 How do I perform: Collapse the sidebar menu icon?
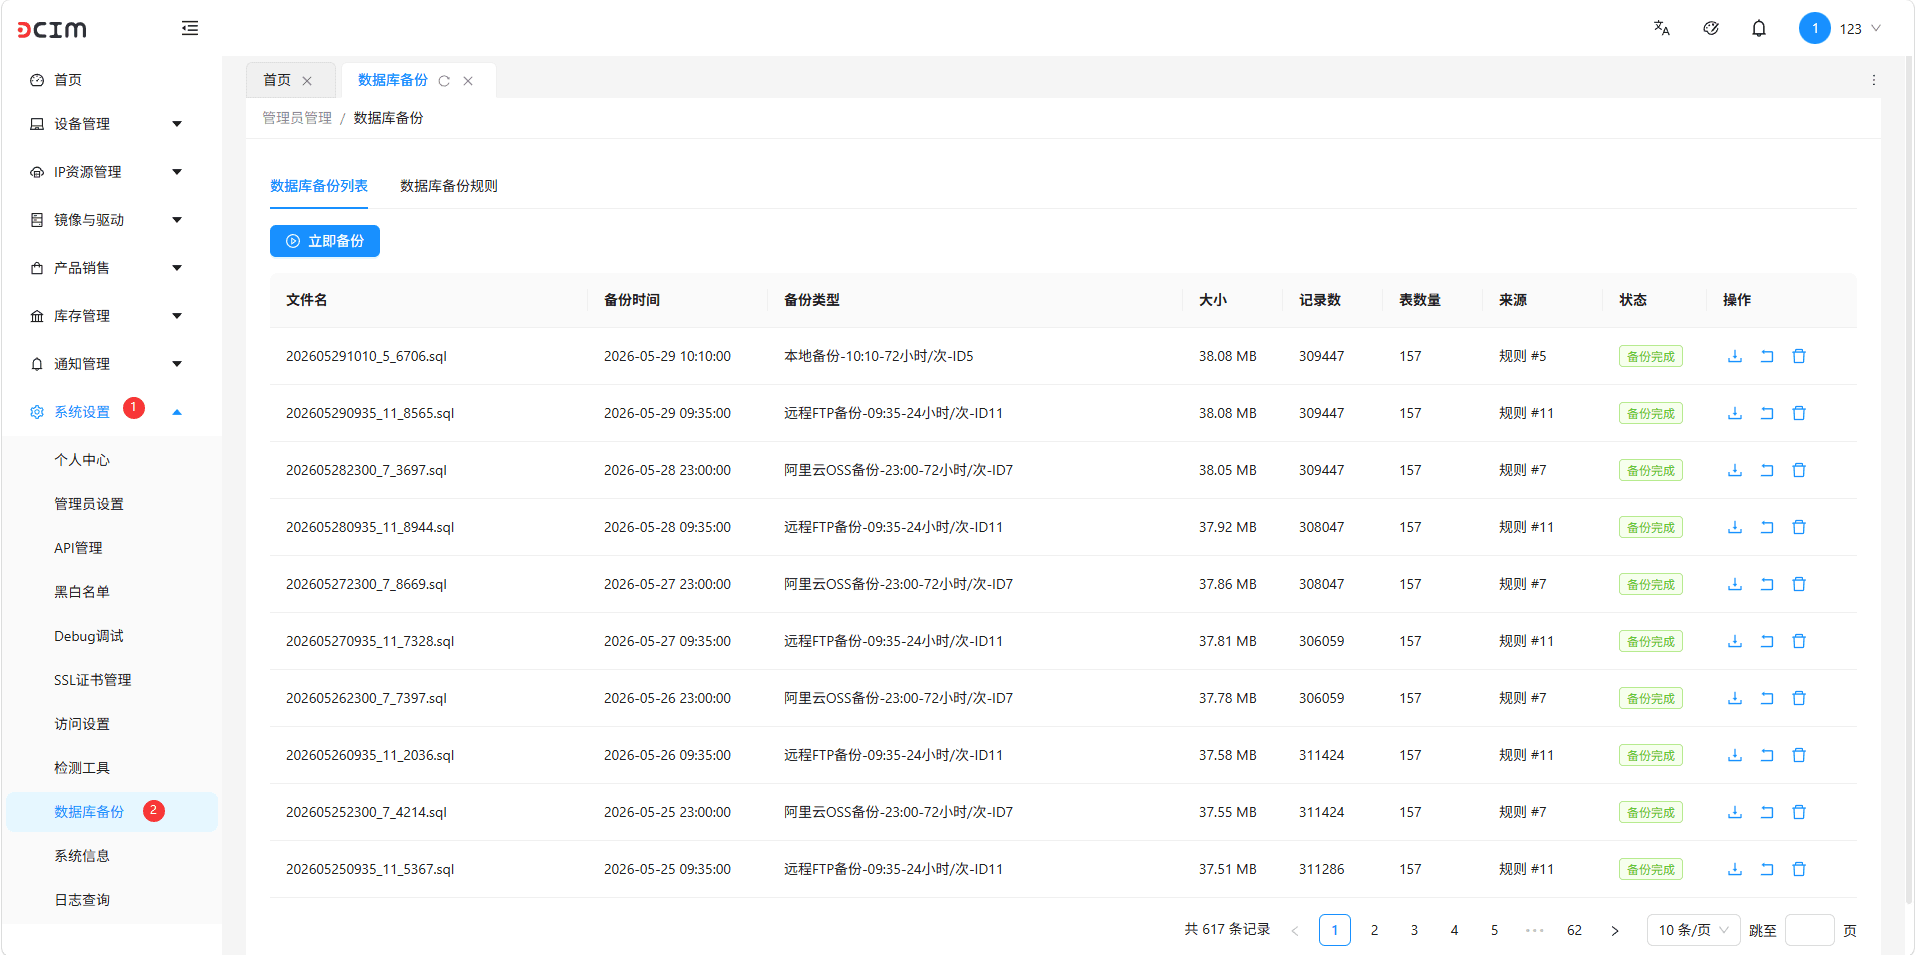[x=190, y=28]
